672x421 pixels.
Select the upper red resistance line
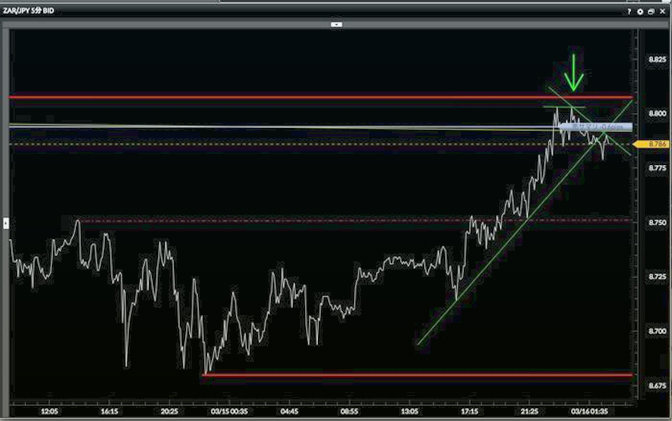[x=300, y=97]
